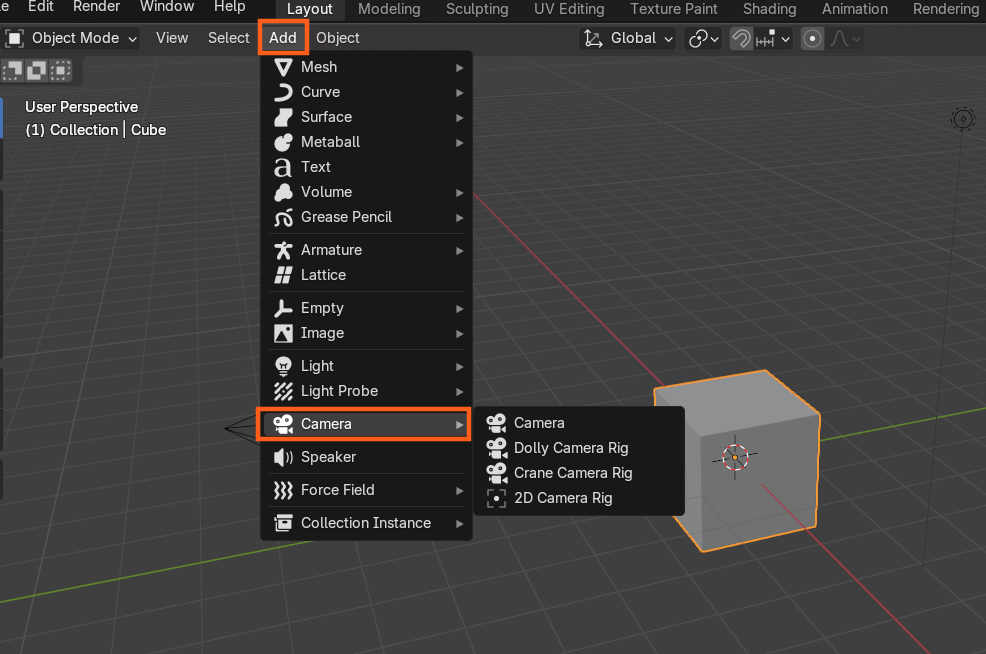Switch to the Modeling workspace tab
Screen dimensions: 986x654
tap(389, 9)
